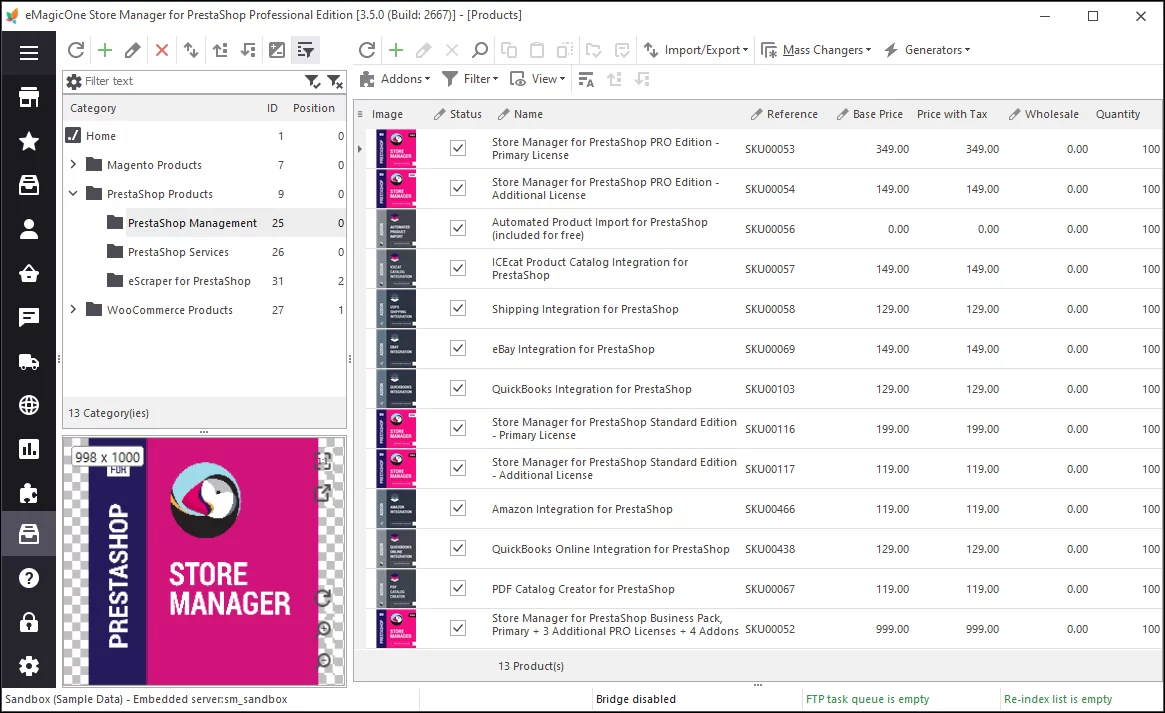Apply the category filter with funnel-check icon
Image resolution: width=1165 pixels, height=713 pixels.
(x=313, y=81)
